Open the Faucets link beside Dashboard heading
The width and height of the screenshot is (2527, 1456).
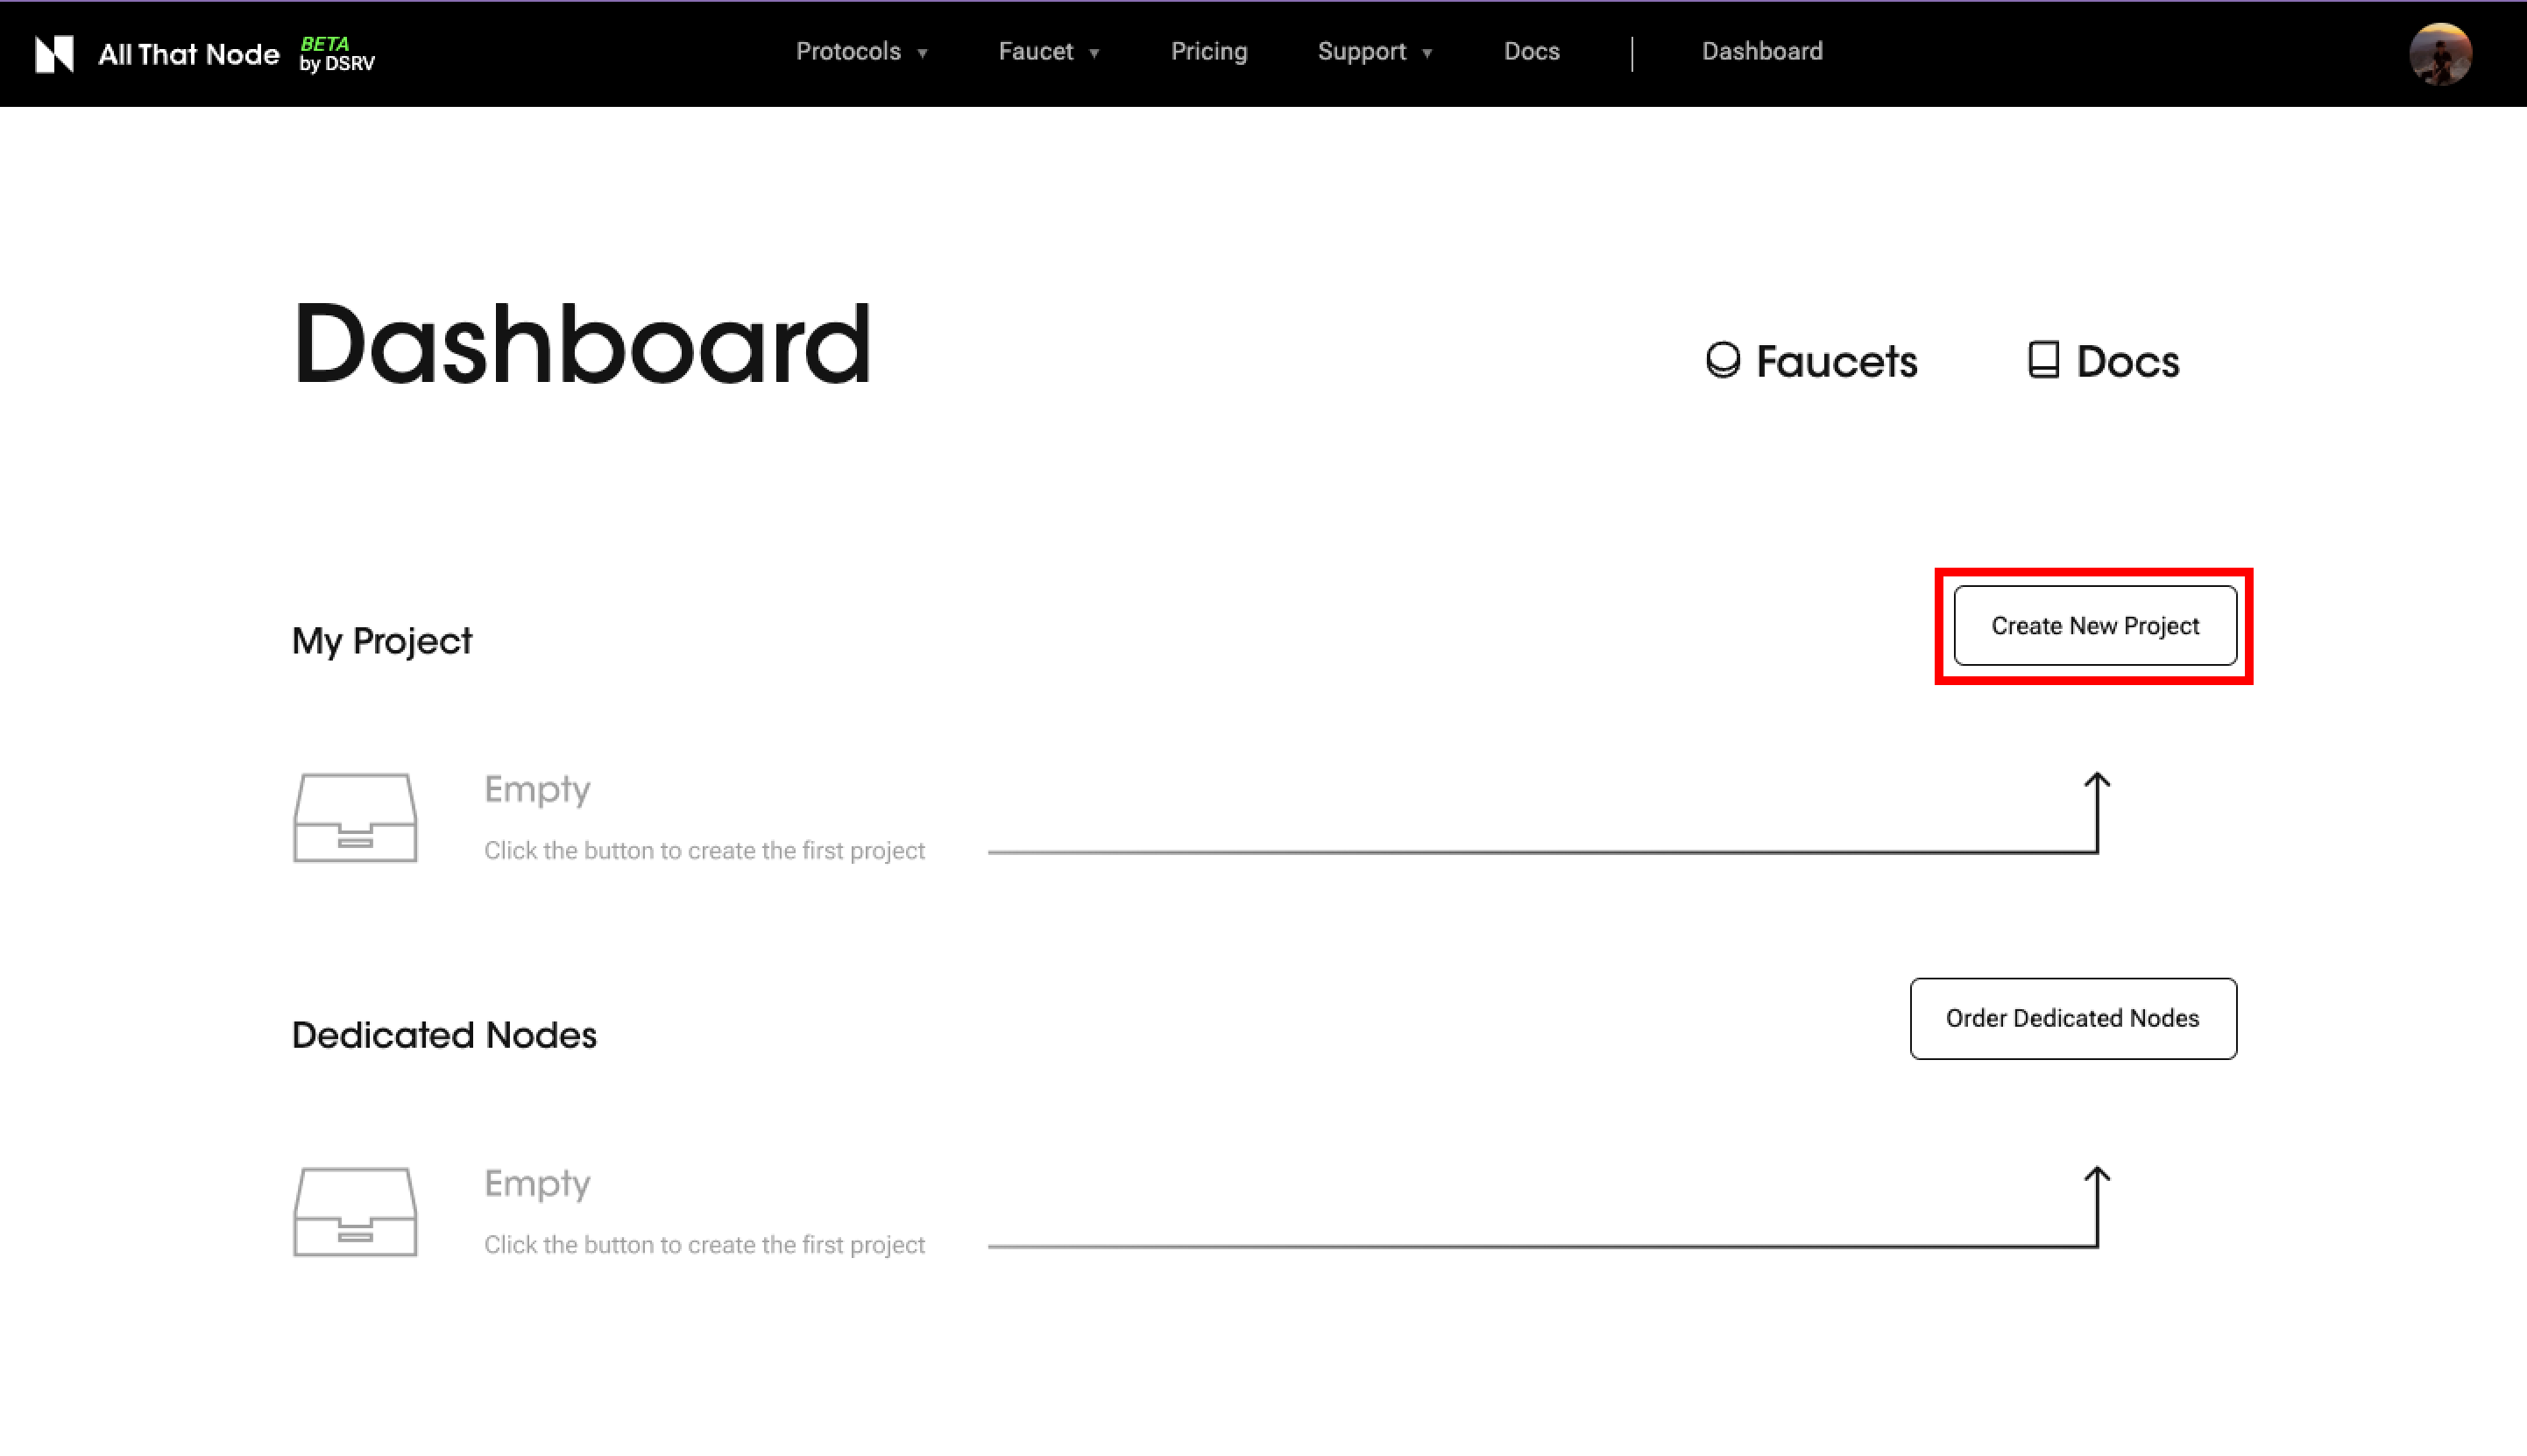pos(1811,361)
